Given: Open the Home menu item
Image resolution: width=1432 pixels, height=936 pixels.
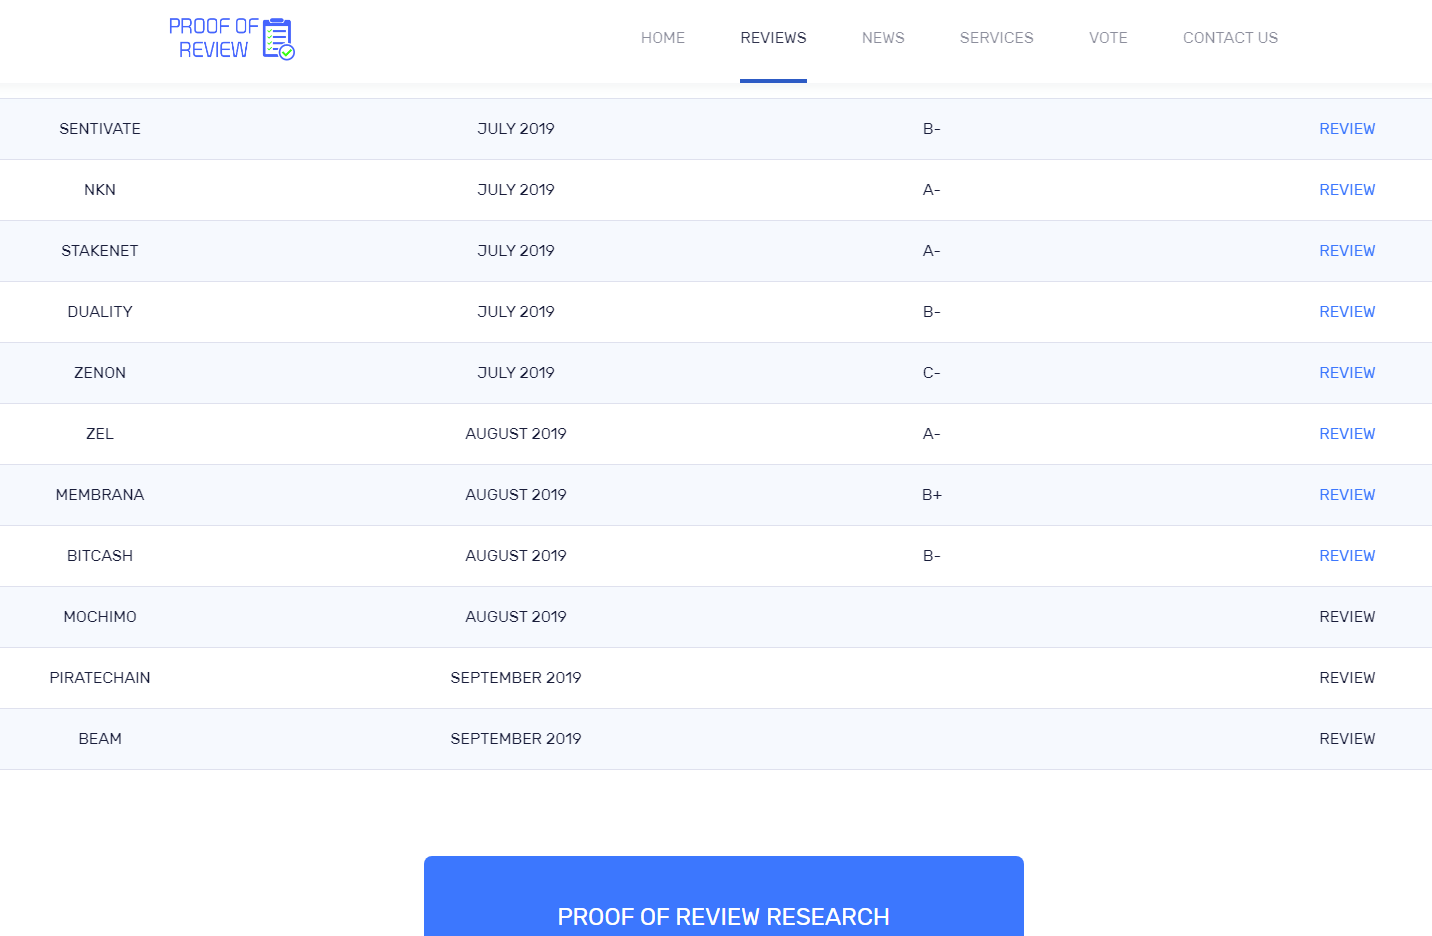Looking at the screenshot, I should tap(663, 38).
